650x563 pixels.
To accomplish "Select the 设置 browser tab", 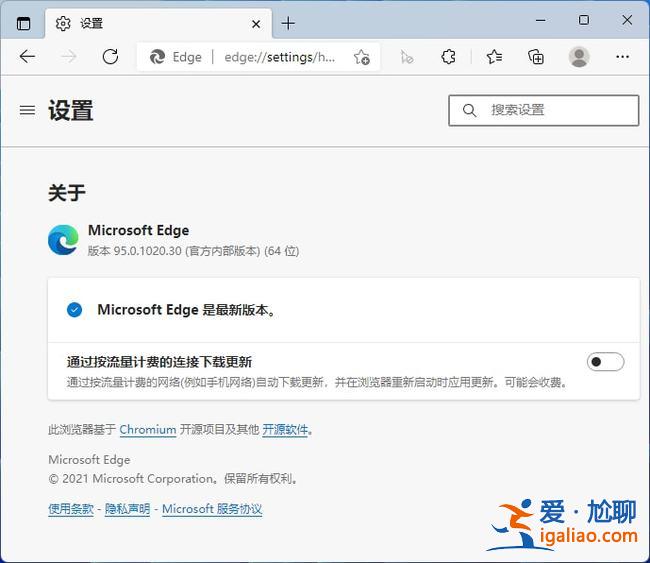I will click(158, 24).
